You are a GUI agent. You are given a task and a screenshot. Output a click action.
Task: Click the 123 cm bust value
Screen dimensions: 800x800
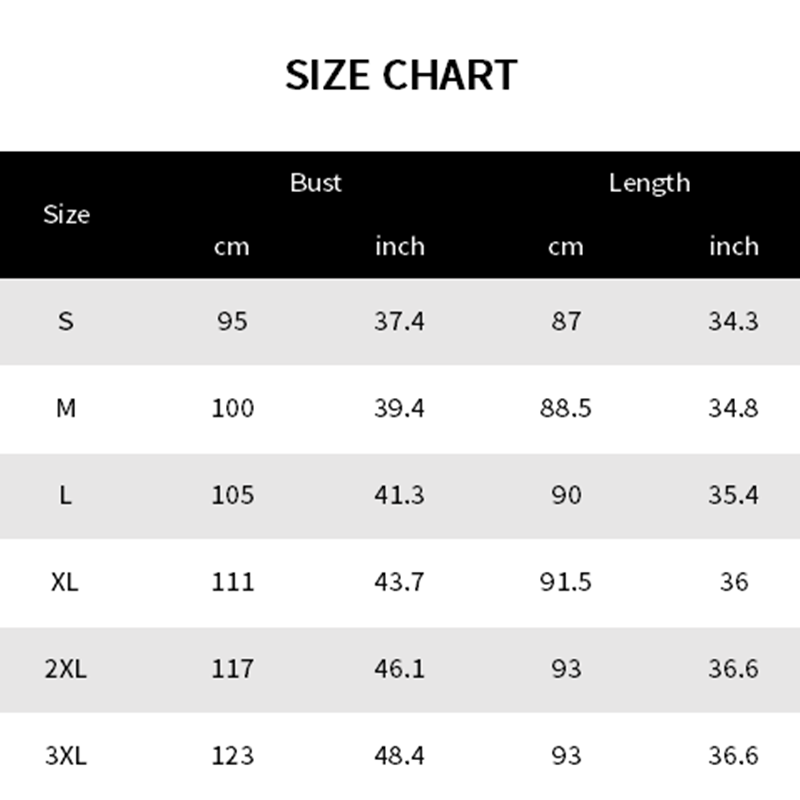click(232, 756)
